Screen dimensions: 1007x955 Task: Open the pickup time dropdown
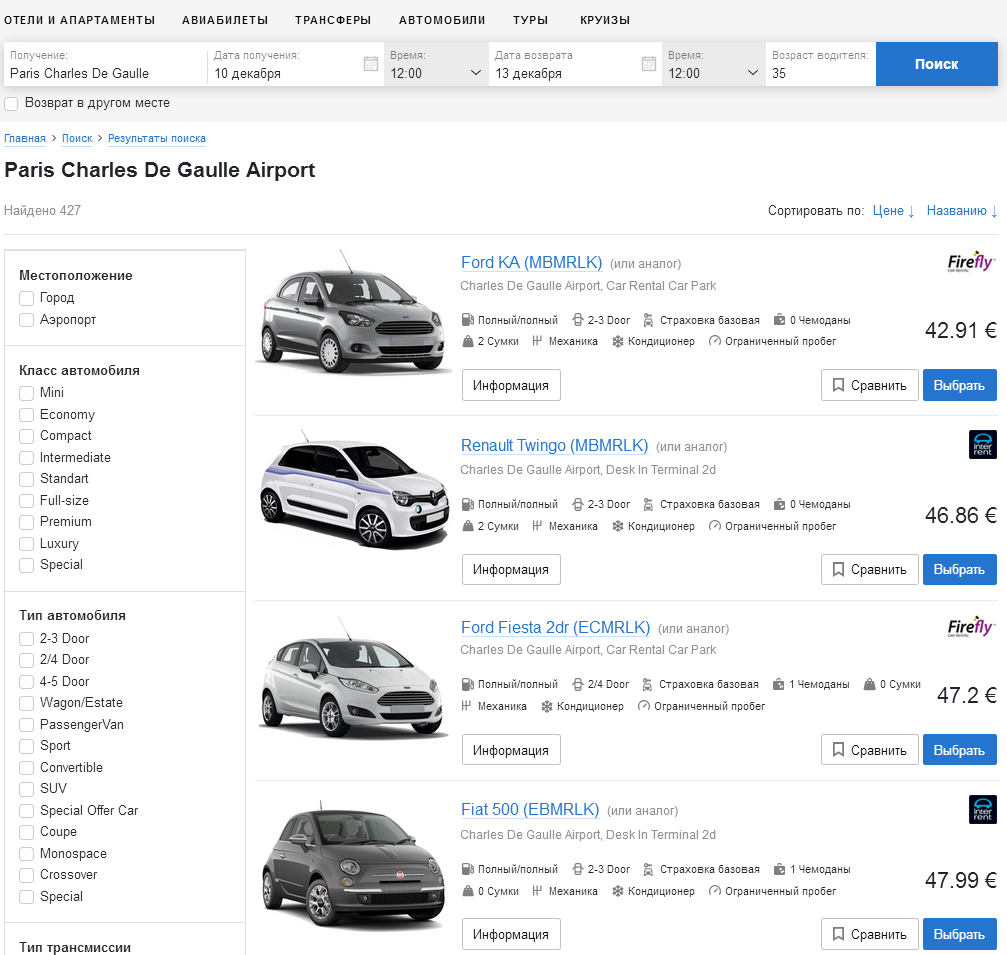click(436, 64)
